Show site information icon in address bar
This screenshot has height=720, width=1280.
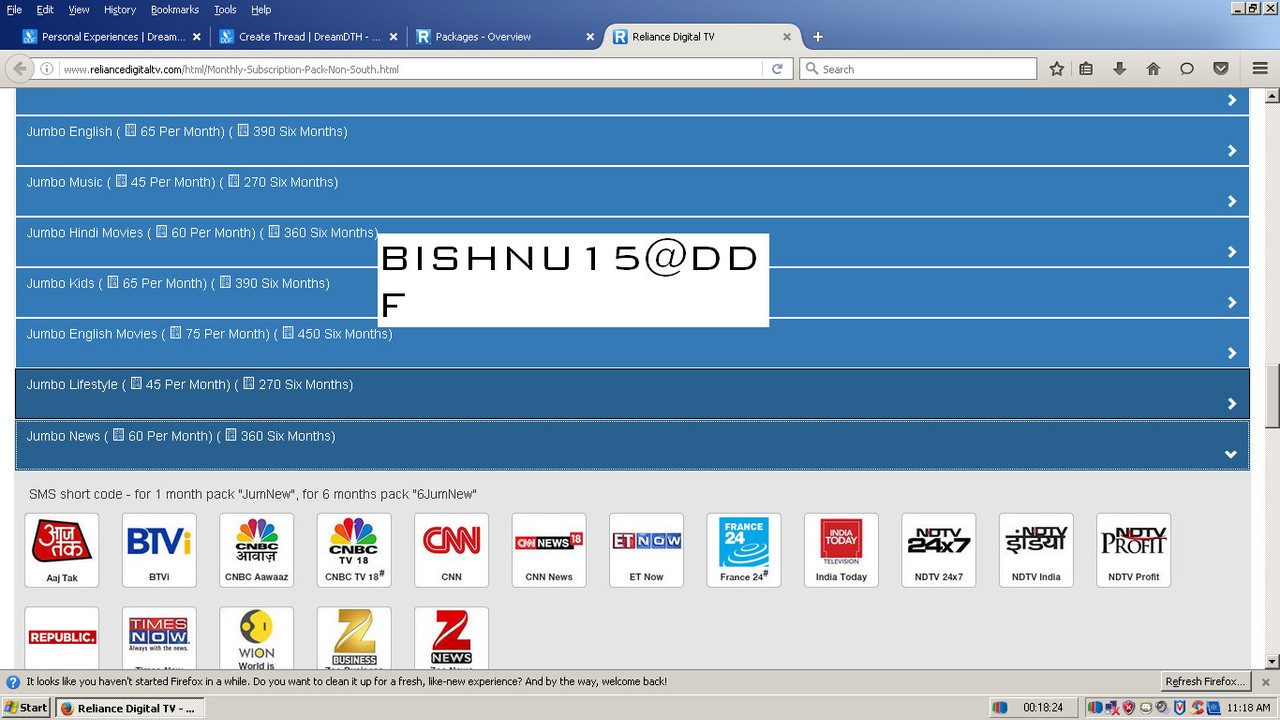pyautogui.click(x=47, y=69)
